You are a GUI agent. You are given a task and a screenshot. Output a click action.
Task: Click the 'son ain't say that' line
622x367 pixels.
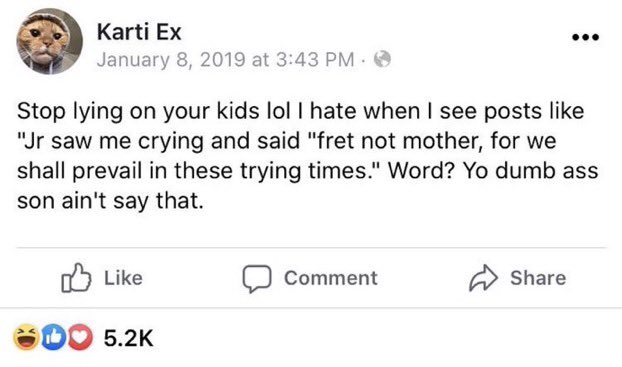[110, 201]
